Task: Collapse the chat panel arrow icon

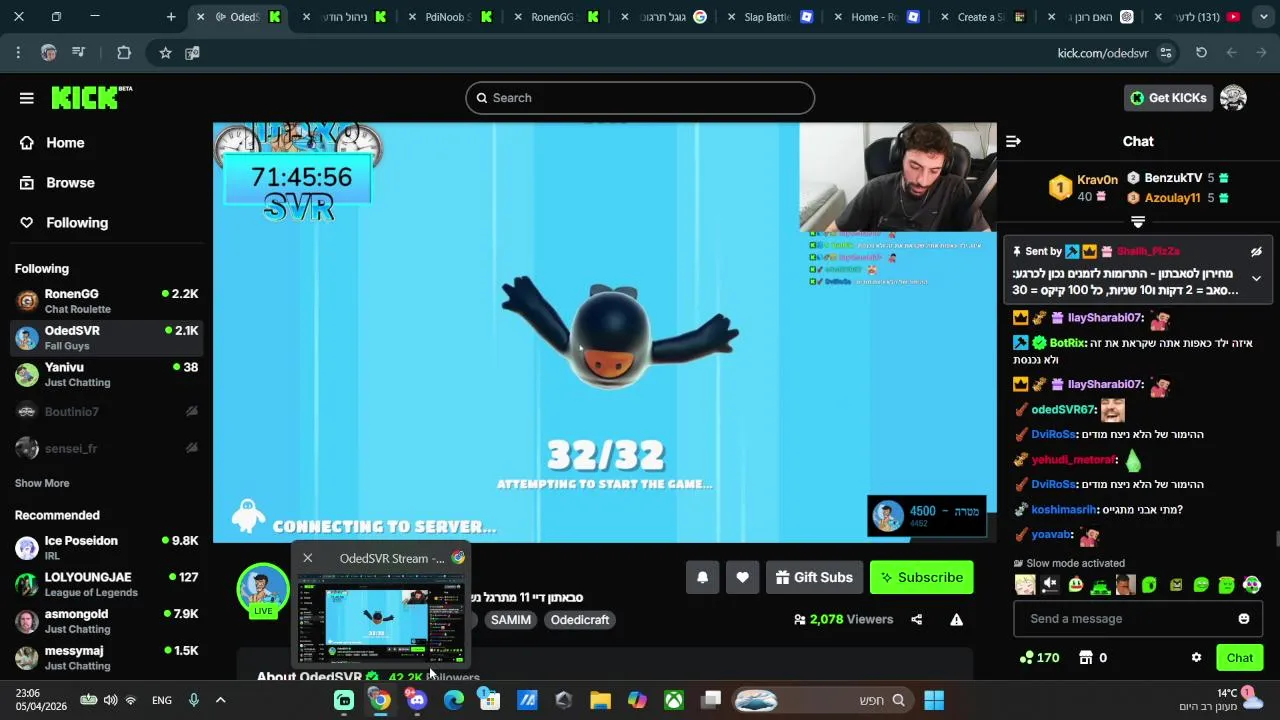Action: tap(1013, 142)
